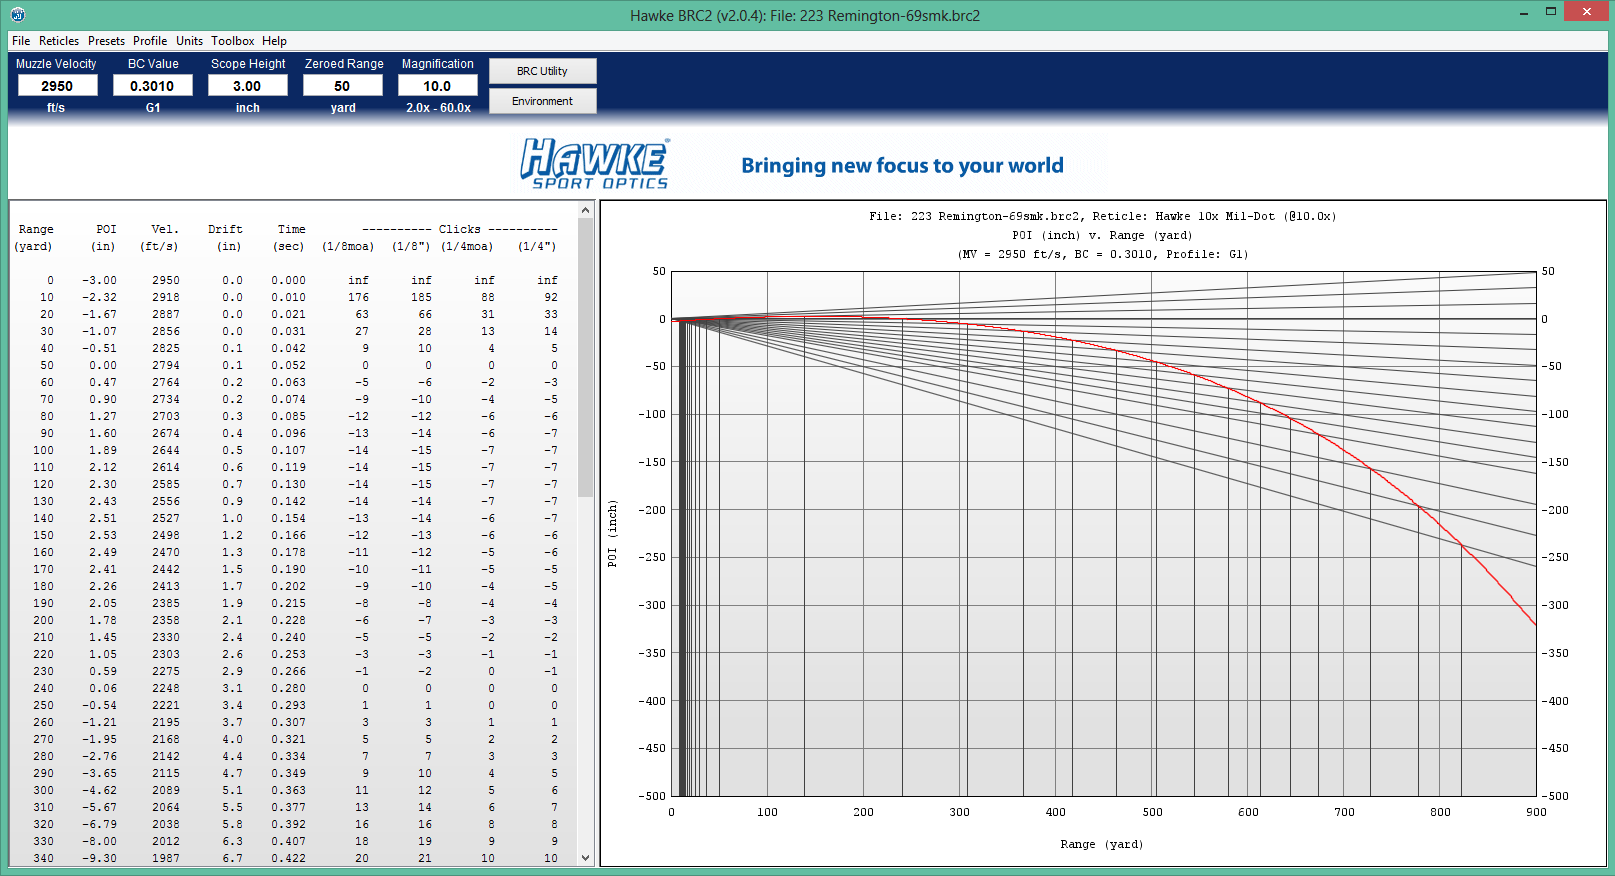The image size is (1615, 876).
Task: Click range value '340' in the table
Action: 44,858
